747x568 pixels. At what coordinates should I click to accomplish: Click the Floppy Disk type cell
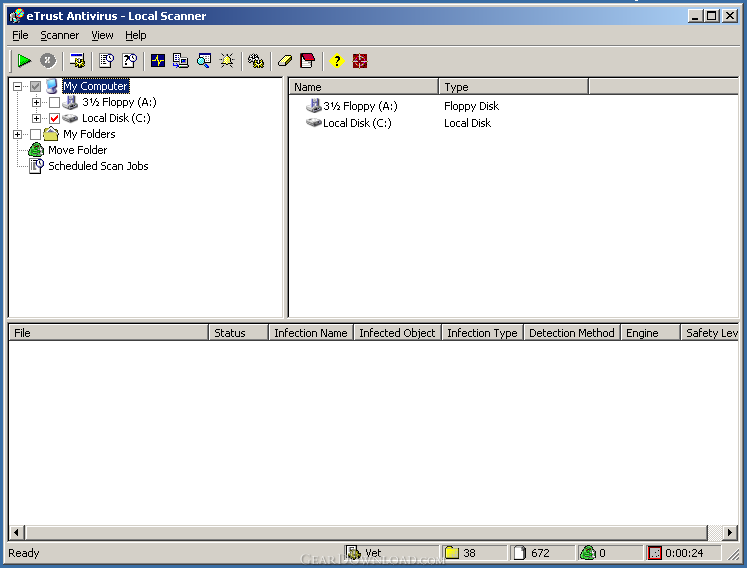click(471, 106)
